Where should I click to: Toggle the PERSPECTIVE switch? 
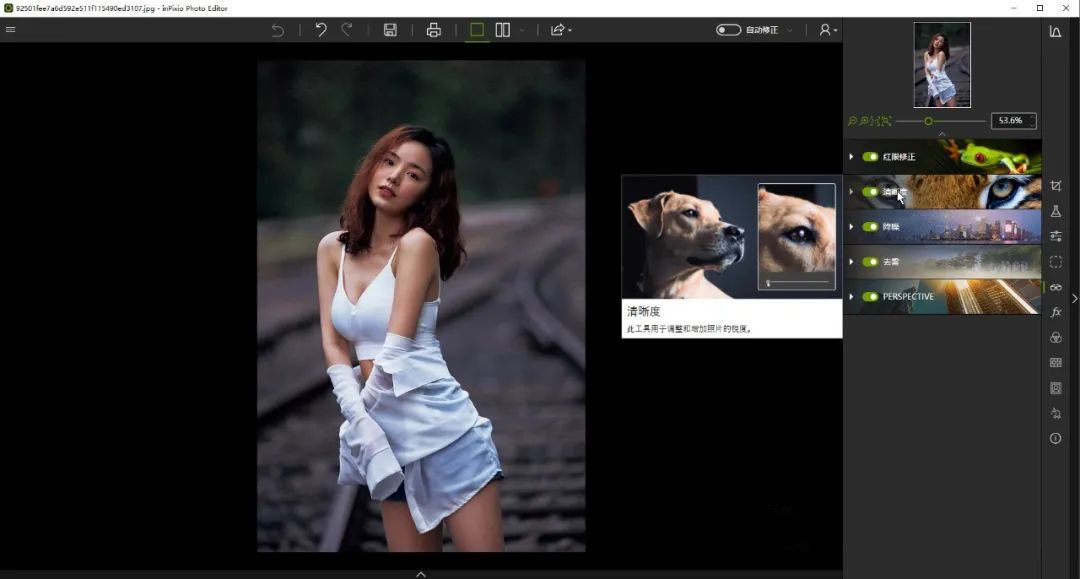870,297
